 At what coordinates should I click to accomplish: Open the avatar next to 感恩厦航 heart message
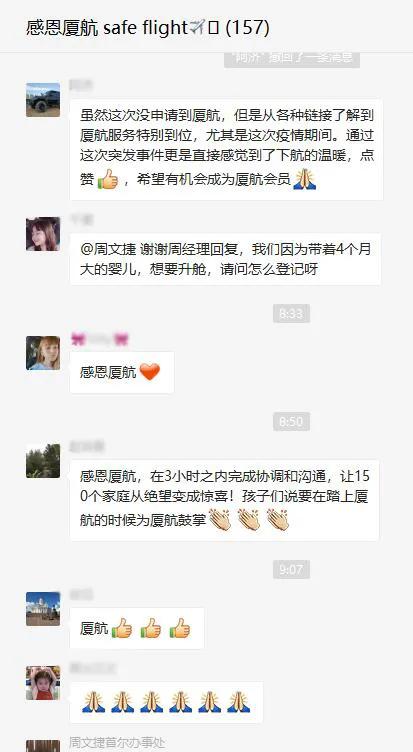coord(43,353)
